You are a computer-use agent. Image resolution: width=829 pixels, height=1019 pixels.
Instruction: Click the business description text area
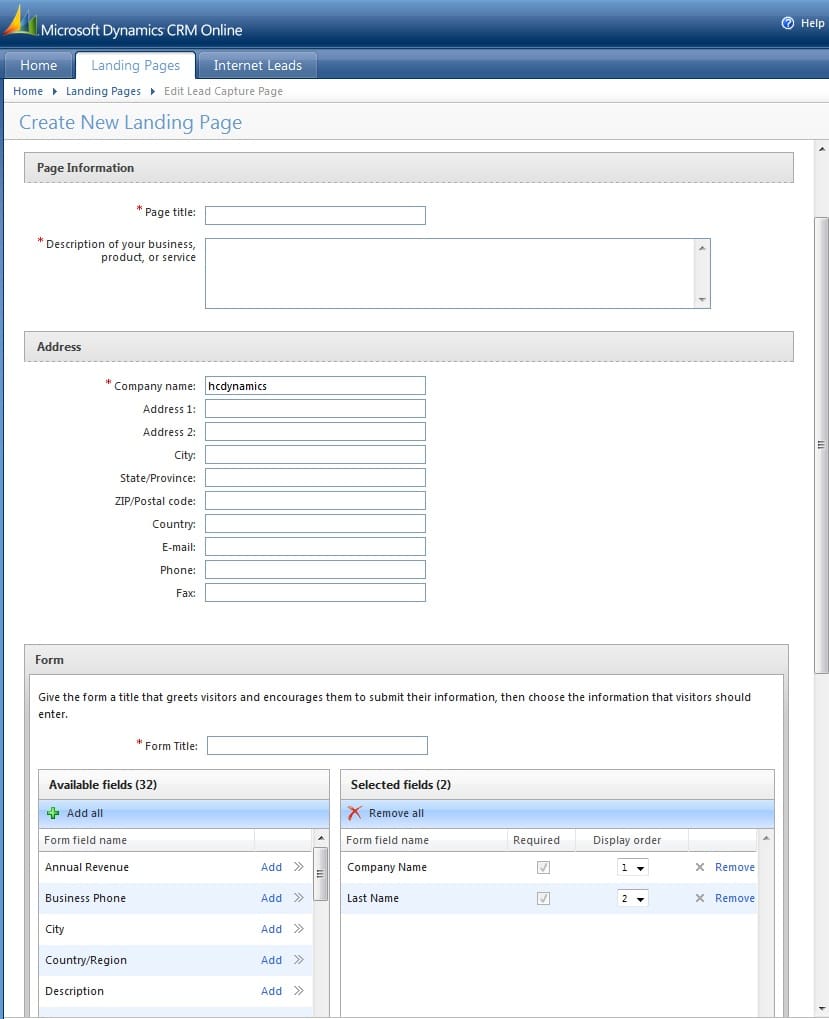tap(450, 273)
